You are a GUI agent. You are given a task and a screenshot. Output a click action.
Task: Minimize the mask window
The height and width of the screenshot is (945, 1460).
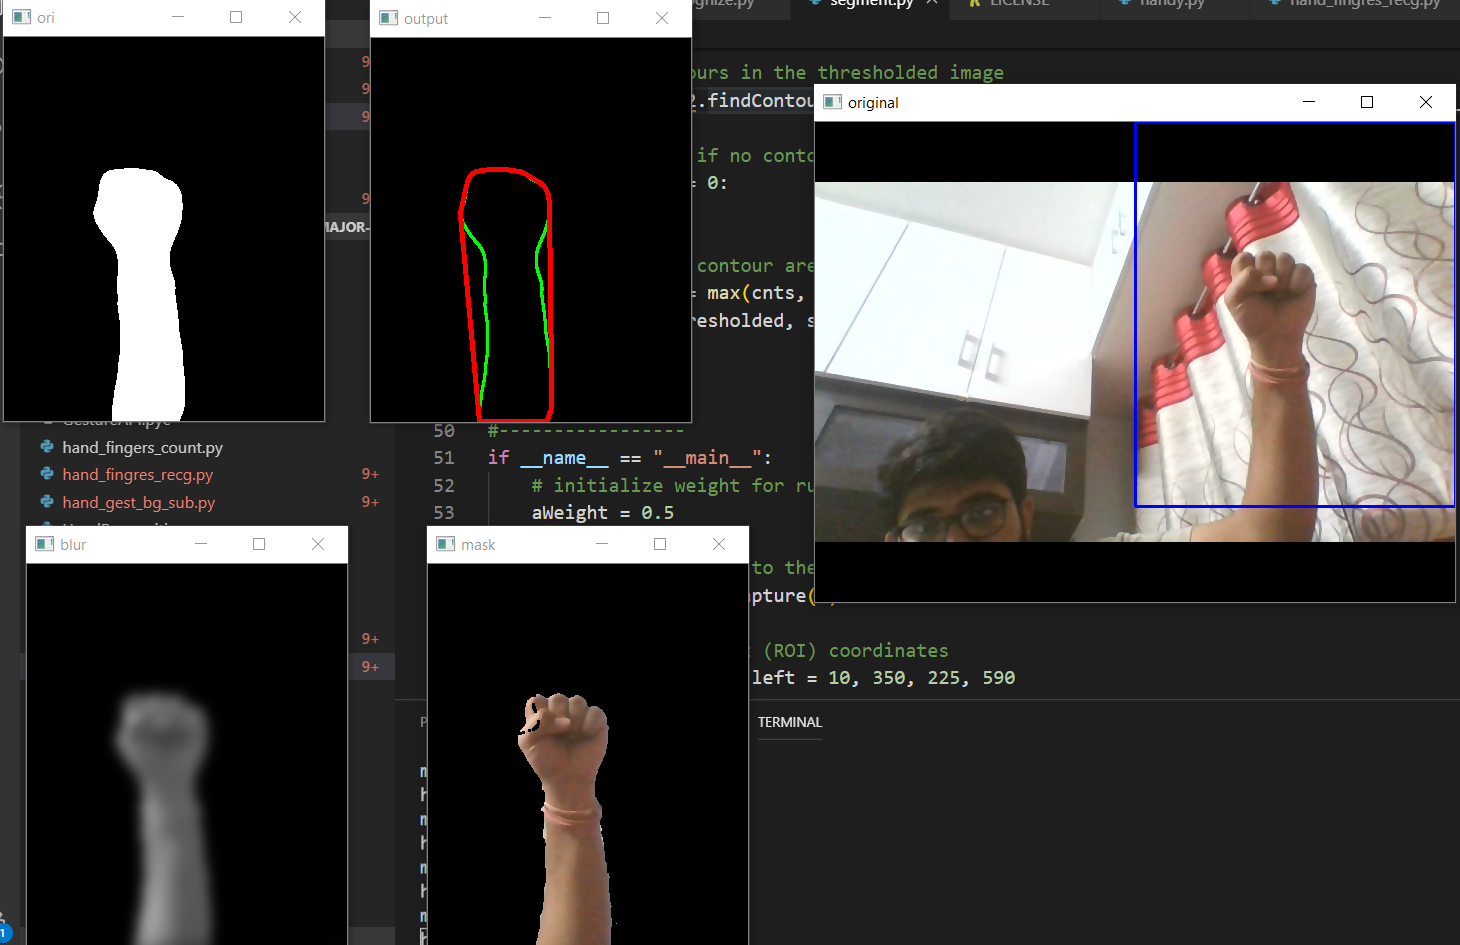point(602,544)
